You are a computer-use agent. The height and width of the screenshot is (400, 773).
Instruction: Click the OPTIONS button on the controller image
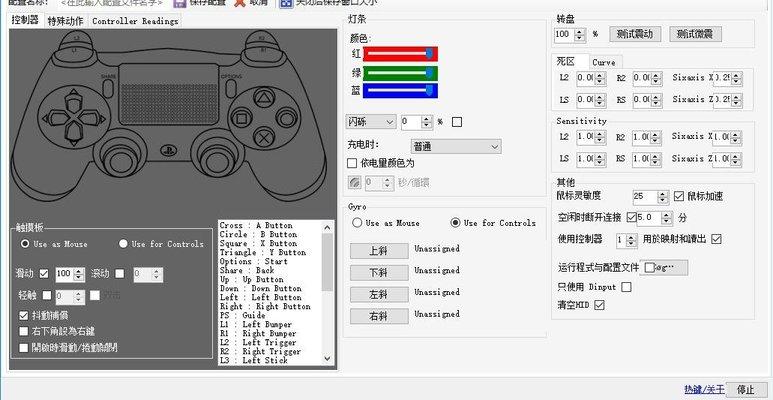coord(231,88)
